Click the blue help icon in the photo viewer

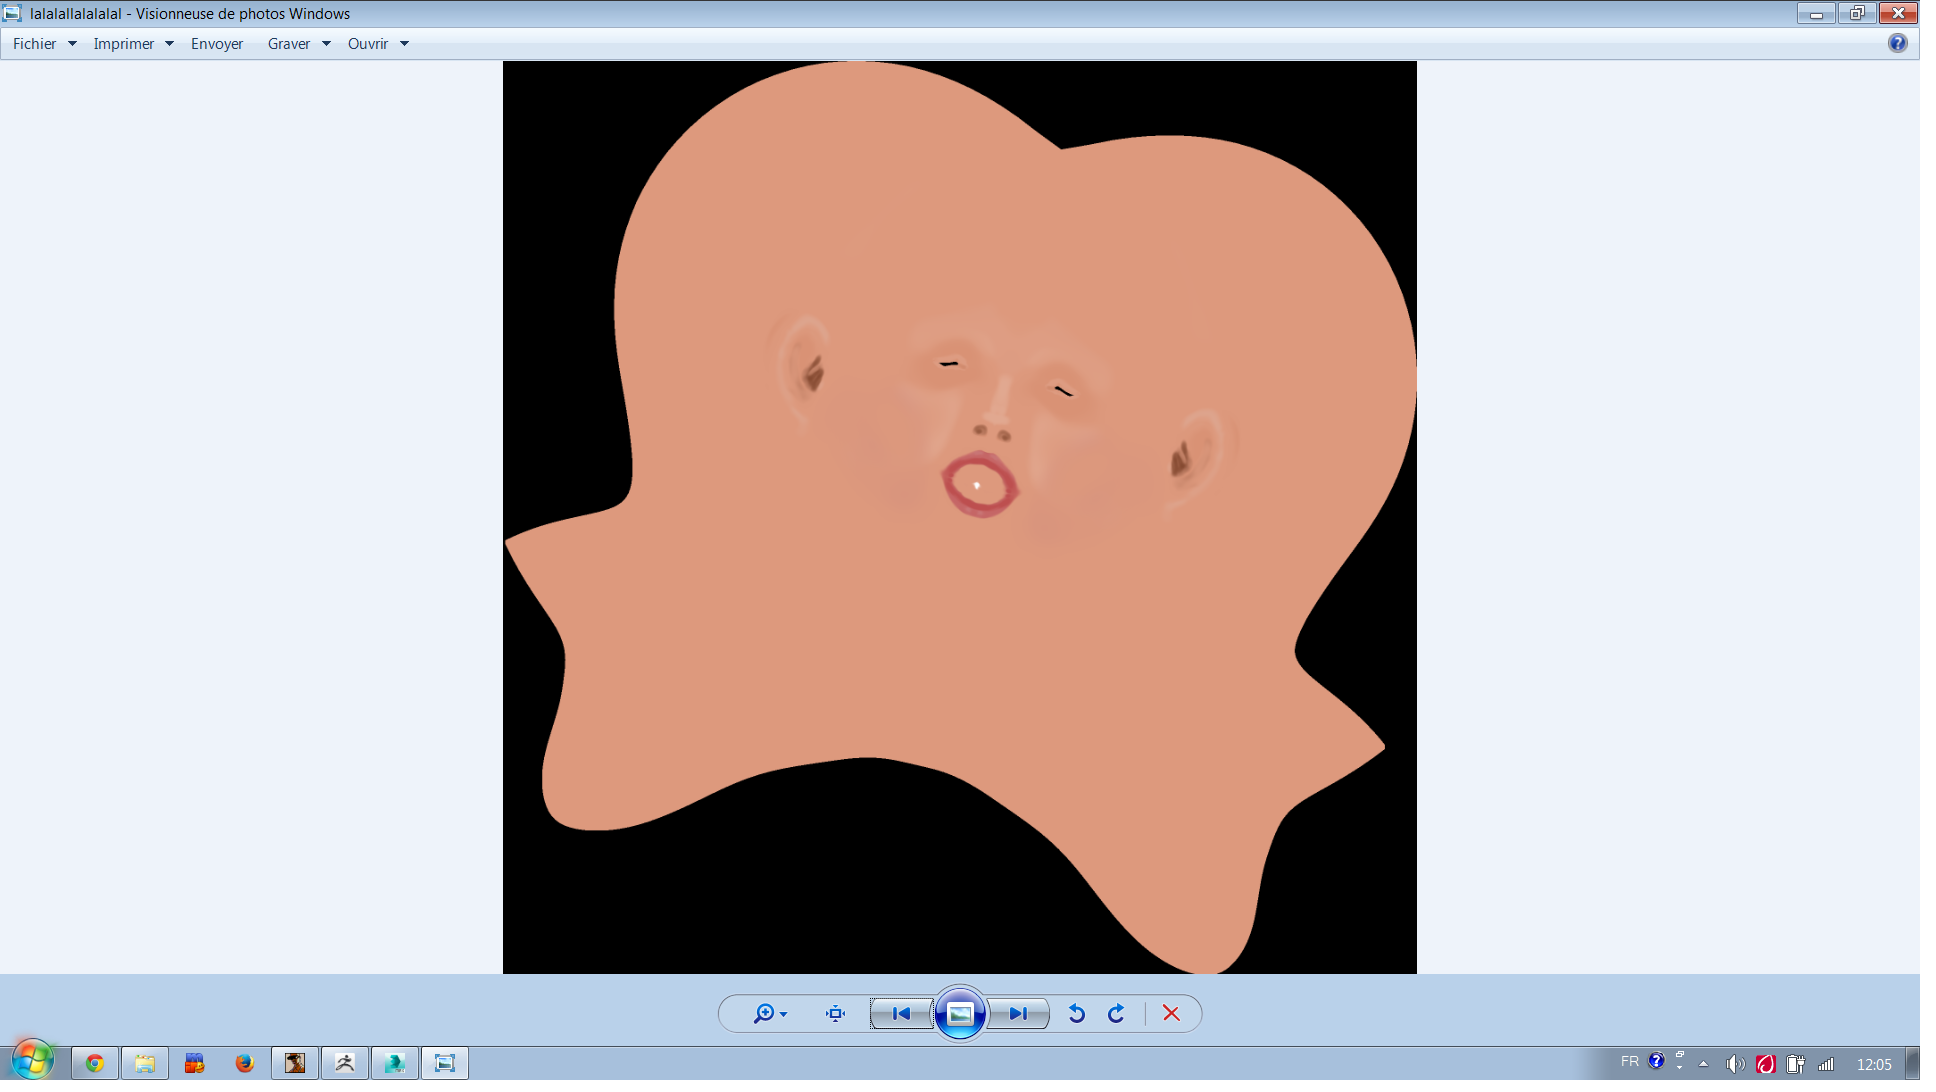[1897, 43]
